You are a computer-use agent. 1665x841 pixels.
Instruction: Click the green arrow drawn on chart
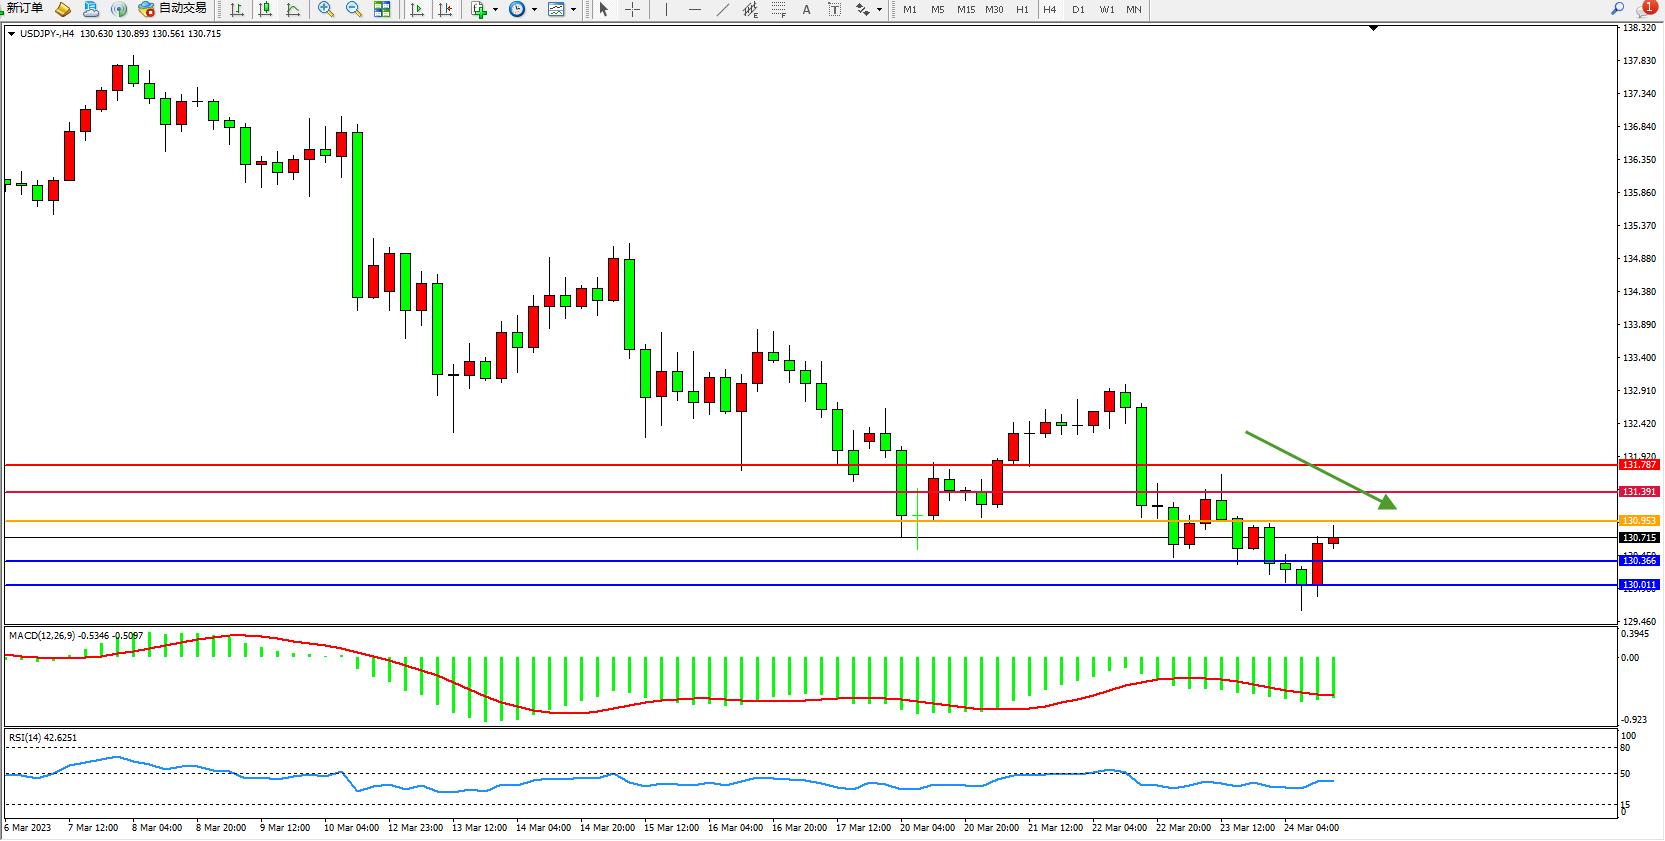(x=1318, y=468)
